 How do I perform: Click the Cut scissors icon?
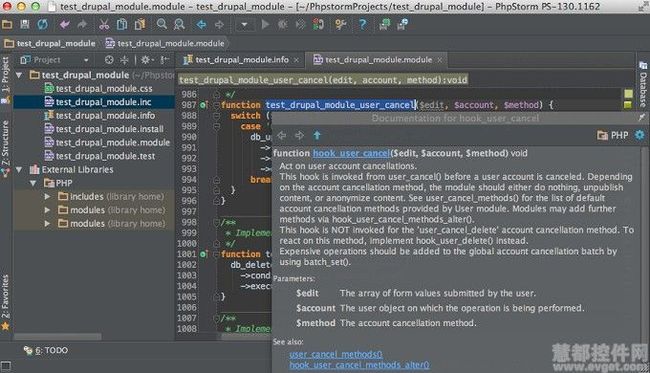point(104,24)
